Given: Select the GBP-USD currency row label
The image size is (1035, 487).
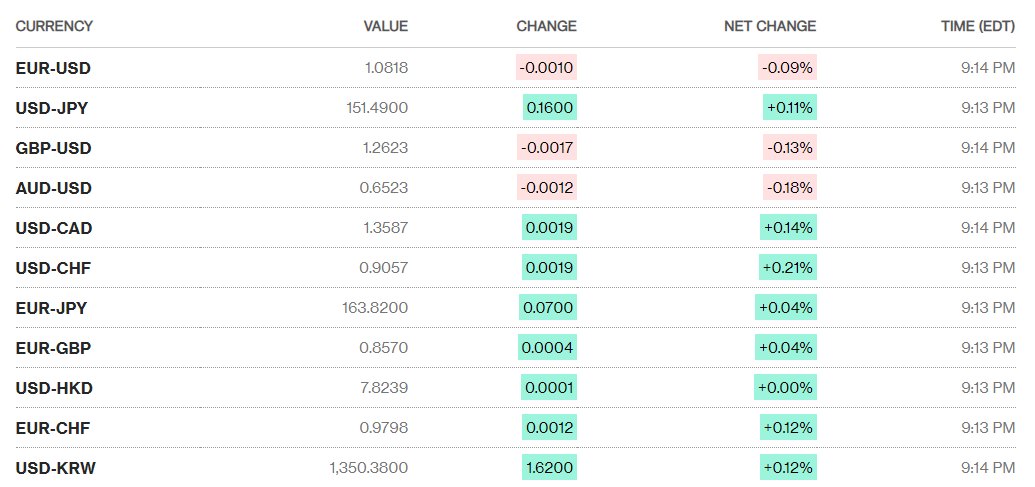Looking at the screenshot, I should [x=53, y=148].
